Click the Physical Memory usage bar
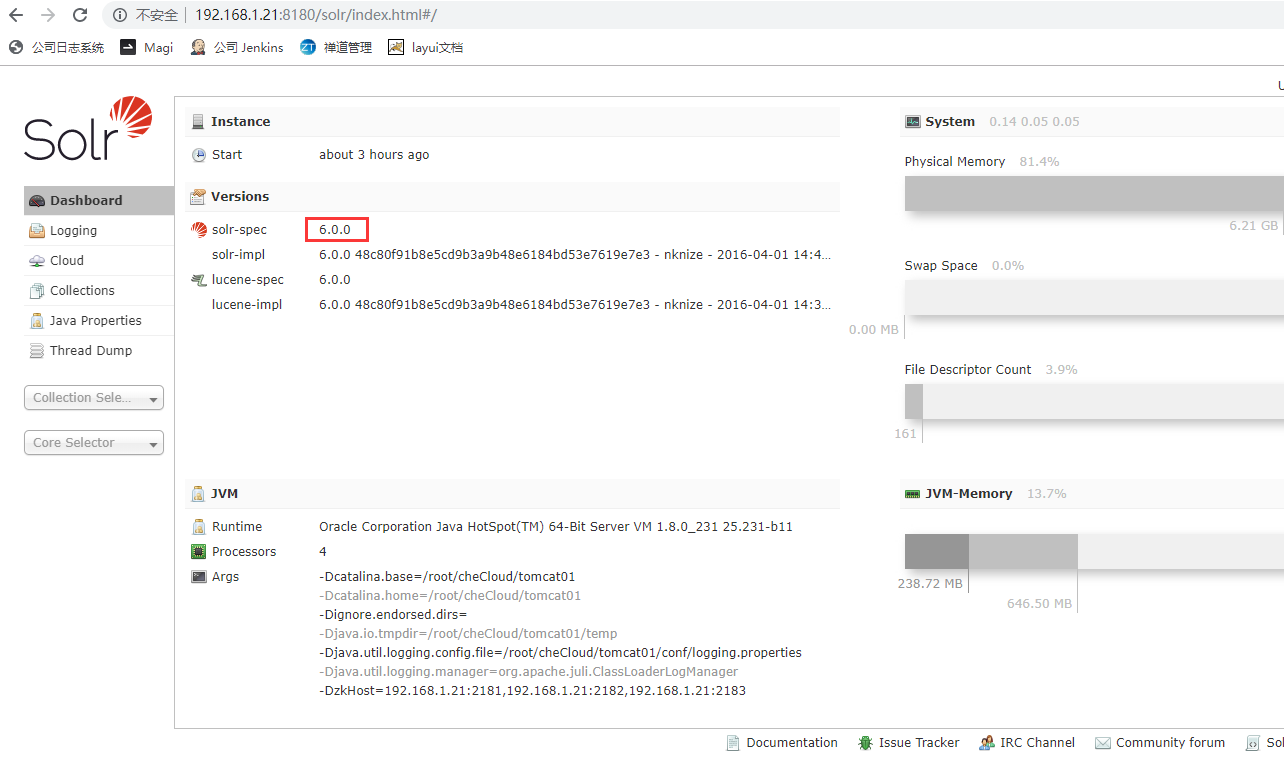The width and height of the screenshot is (1284, 760). tap(1090, 192)
